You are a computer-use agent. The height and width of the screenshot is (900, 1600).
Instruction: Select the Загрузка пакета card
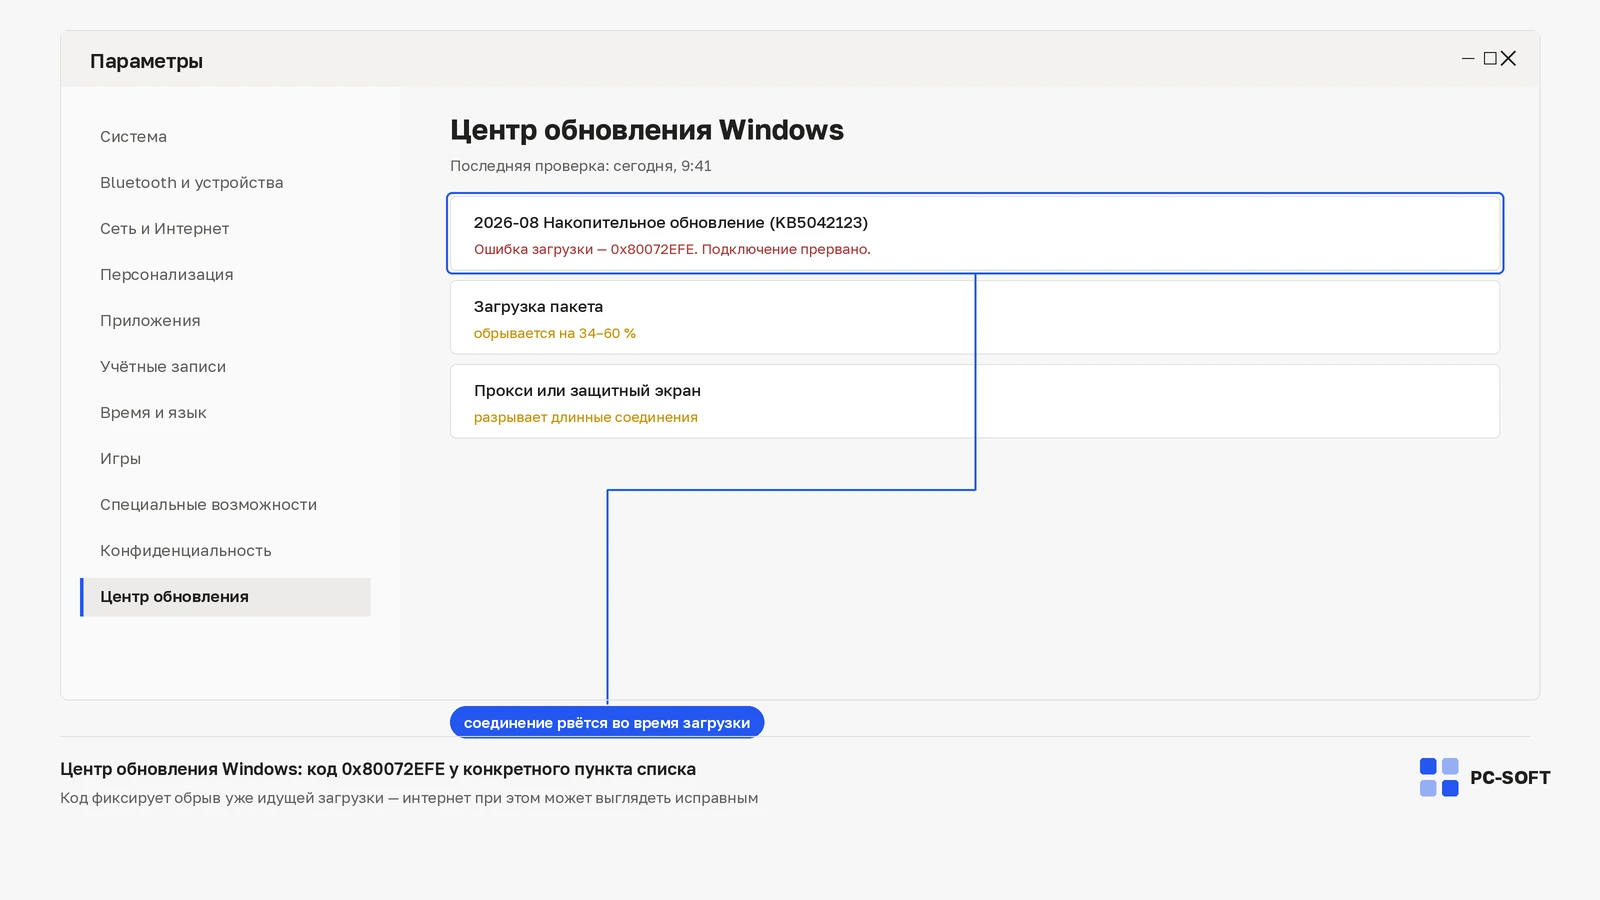pyautogui.click(x=975, y=317)
